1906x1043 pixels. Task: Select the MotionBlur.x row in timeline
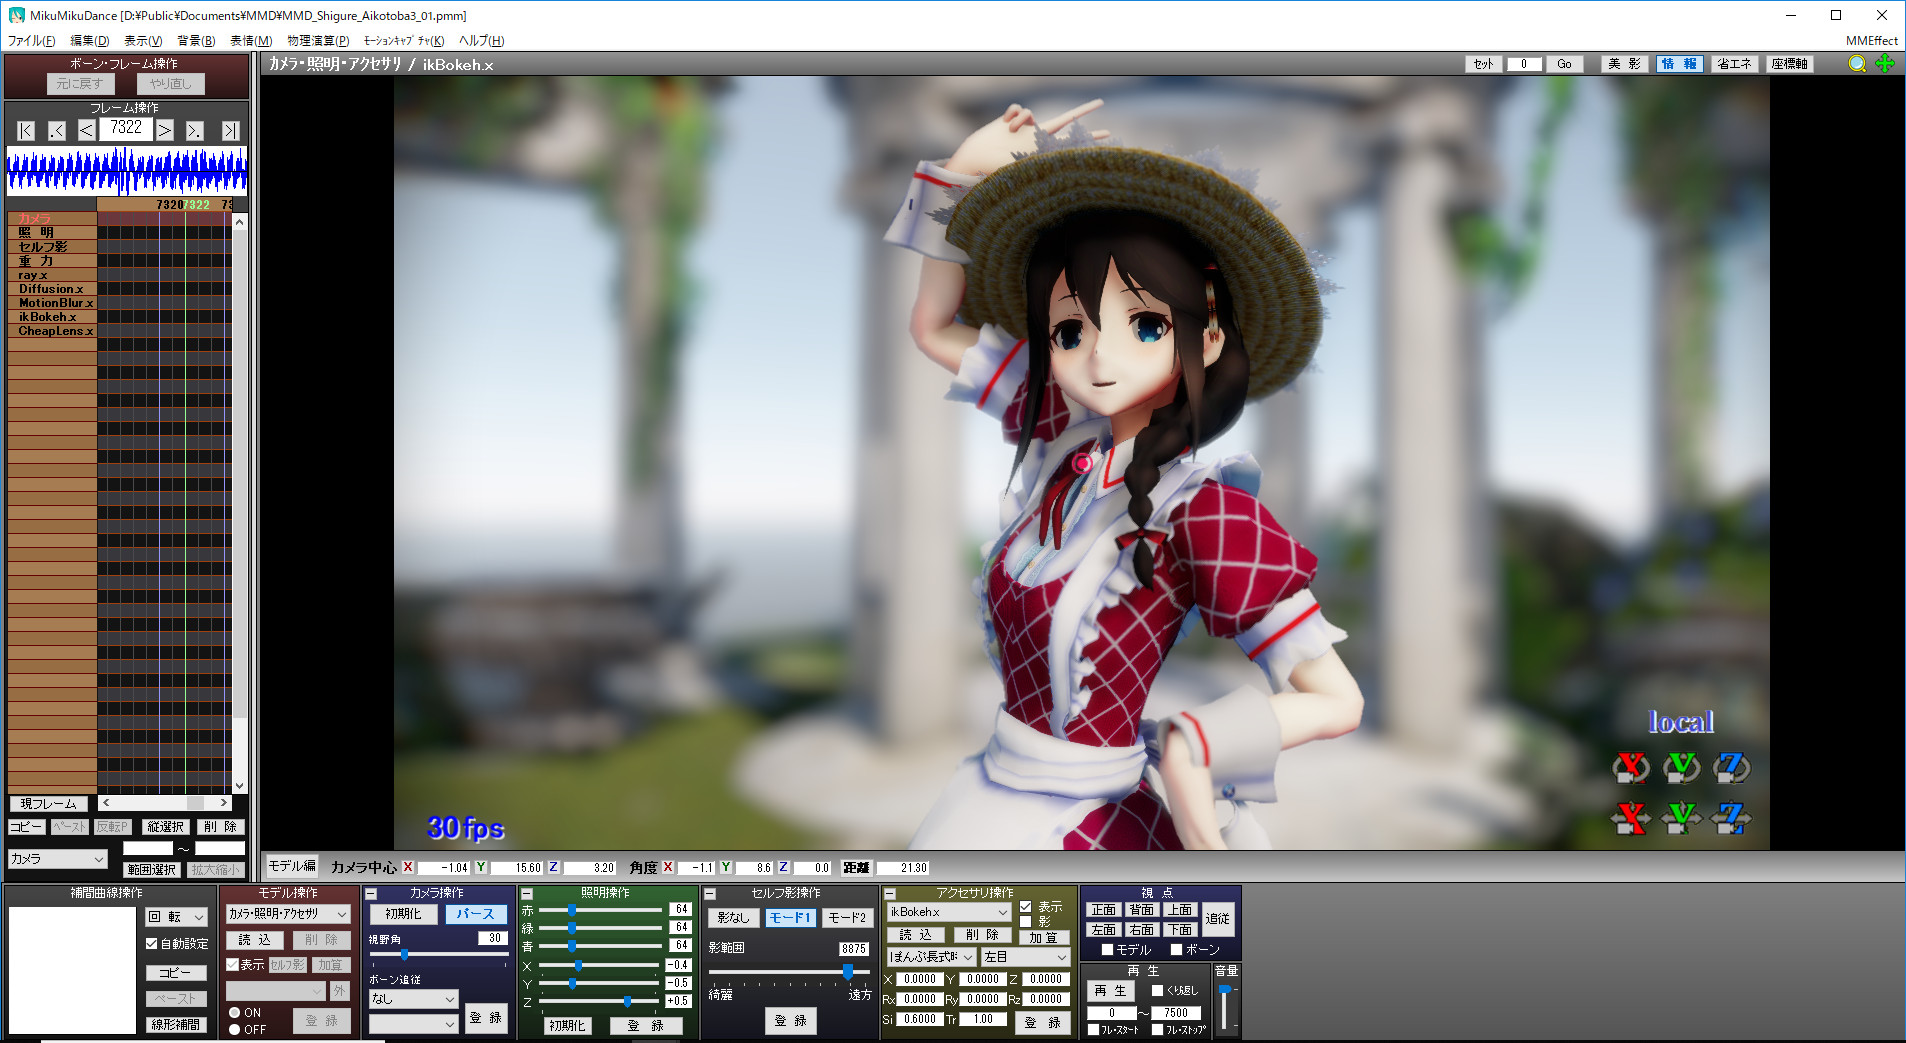pos(55,303)
